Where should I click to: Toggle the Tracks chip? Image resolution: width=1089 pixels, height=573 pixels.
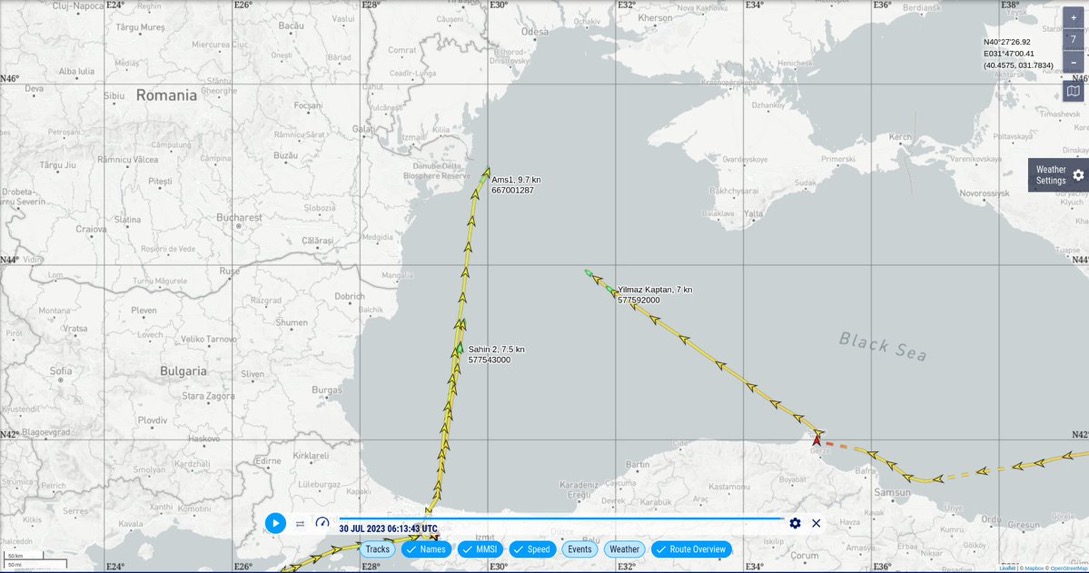[378, 549]
